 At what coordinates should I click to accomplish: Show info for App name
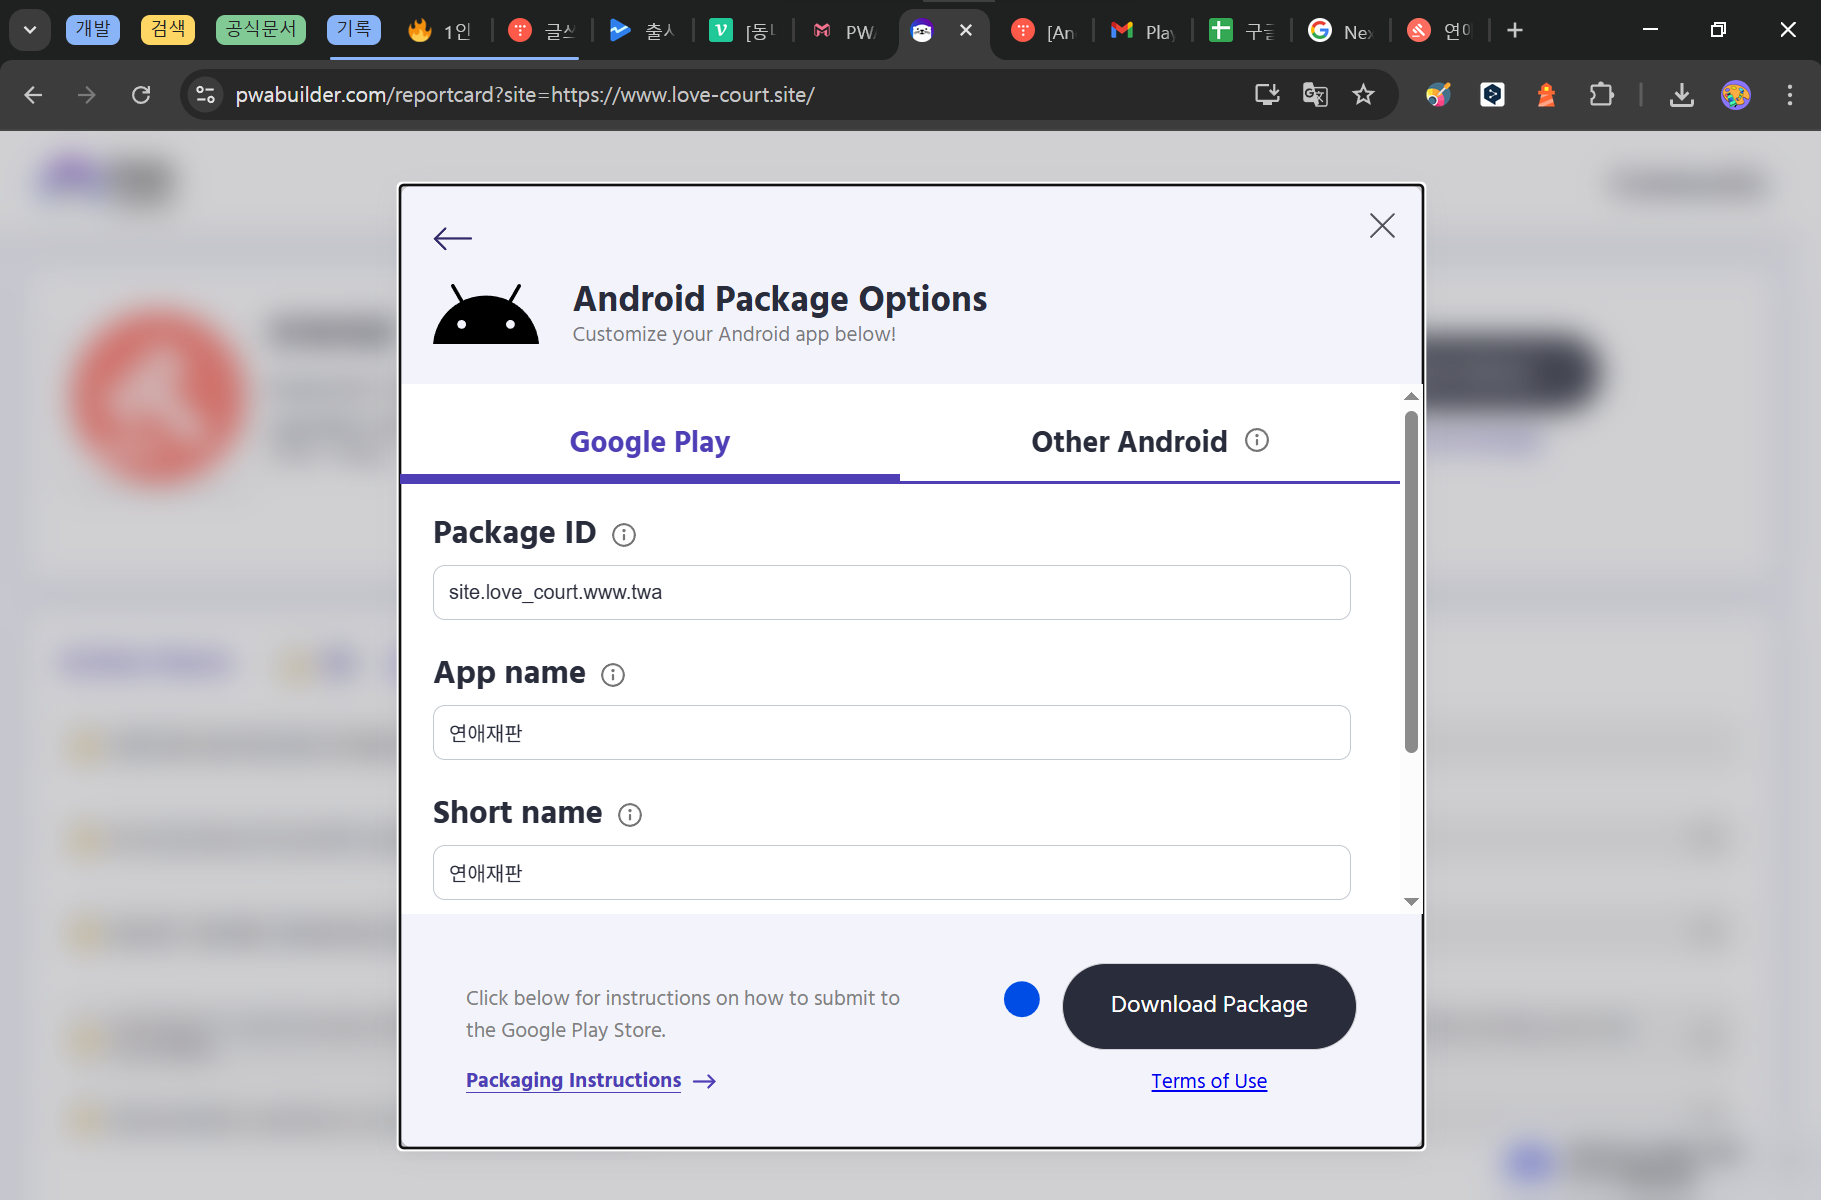click(x=613, y=675)
